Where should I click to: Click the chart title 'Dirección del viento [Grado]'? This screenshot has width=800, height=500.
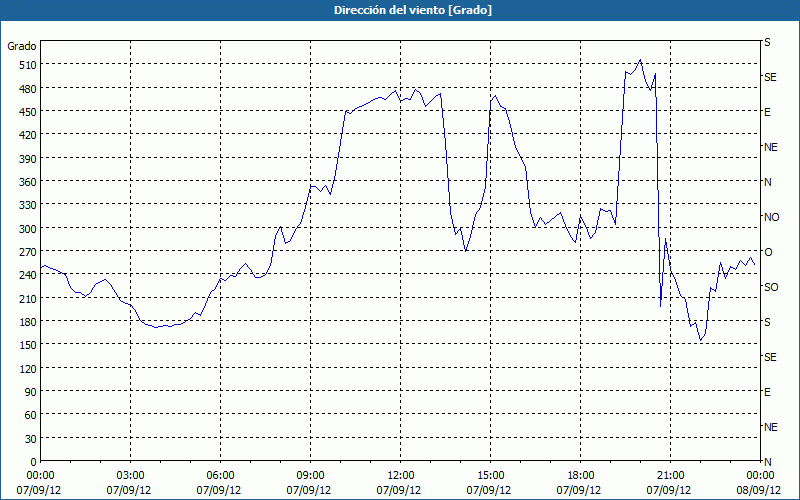click(413, 10)
